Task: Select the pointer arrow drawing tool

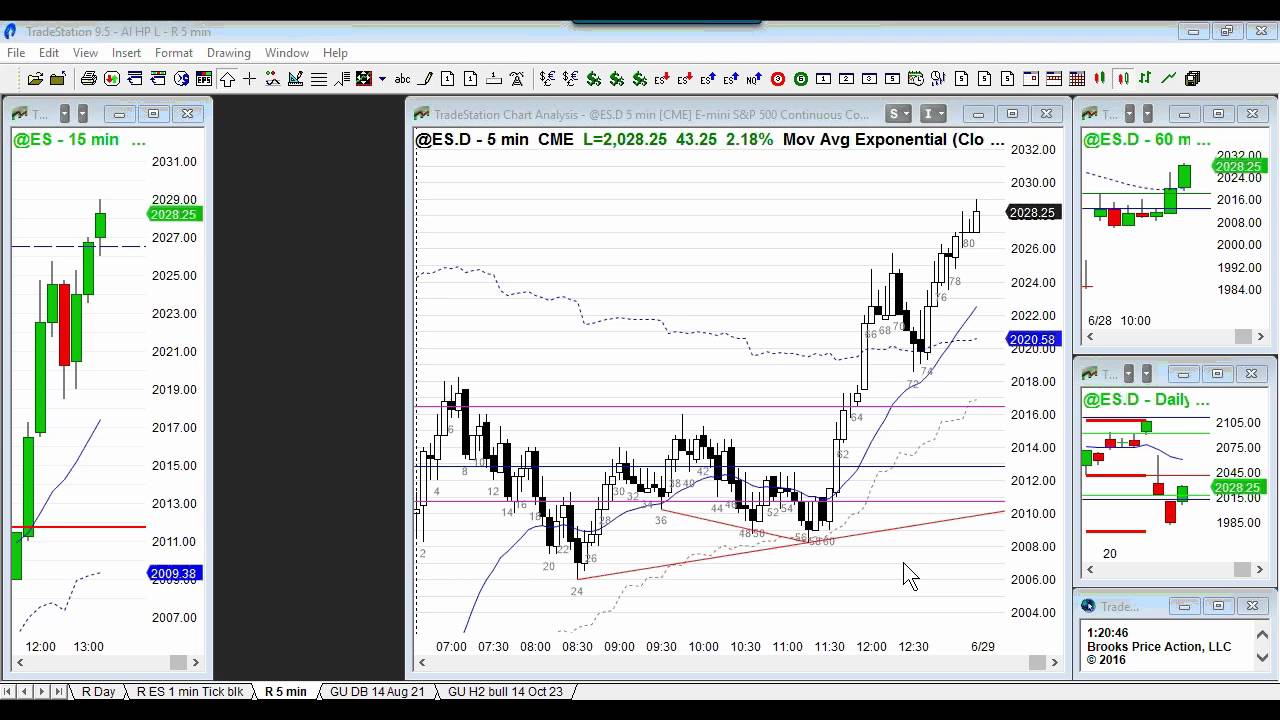Action: tap(227, 79)
